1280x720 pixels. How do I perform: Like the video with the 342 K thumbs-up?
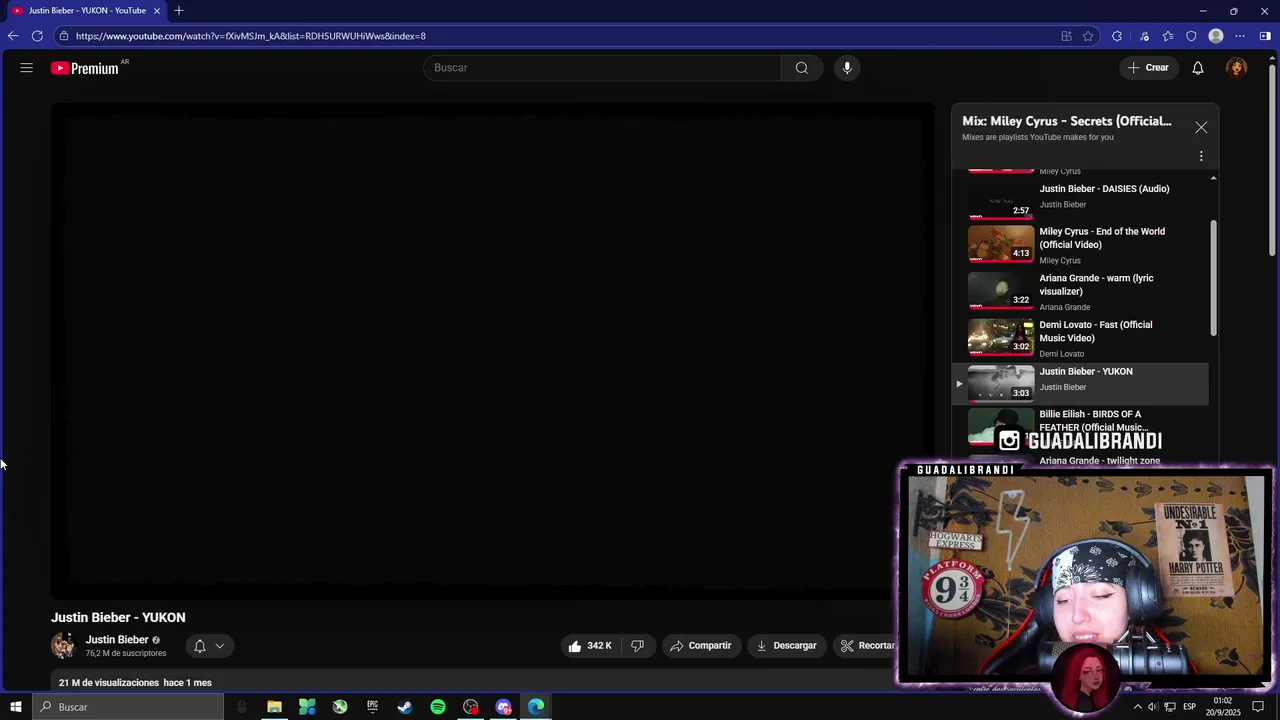[x=589, y=646]
